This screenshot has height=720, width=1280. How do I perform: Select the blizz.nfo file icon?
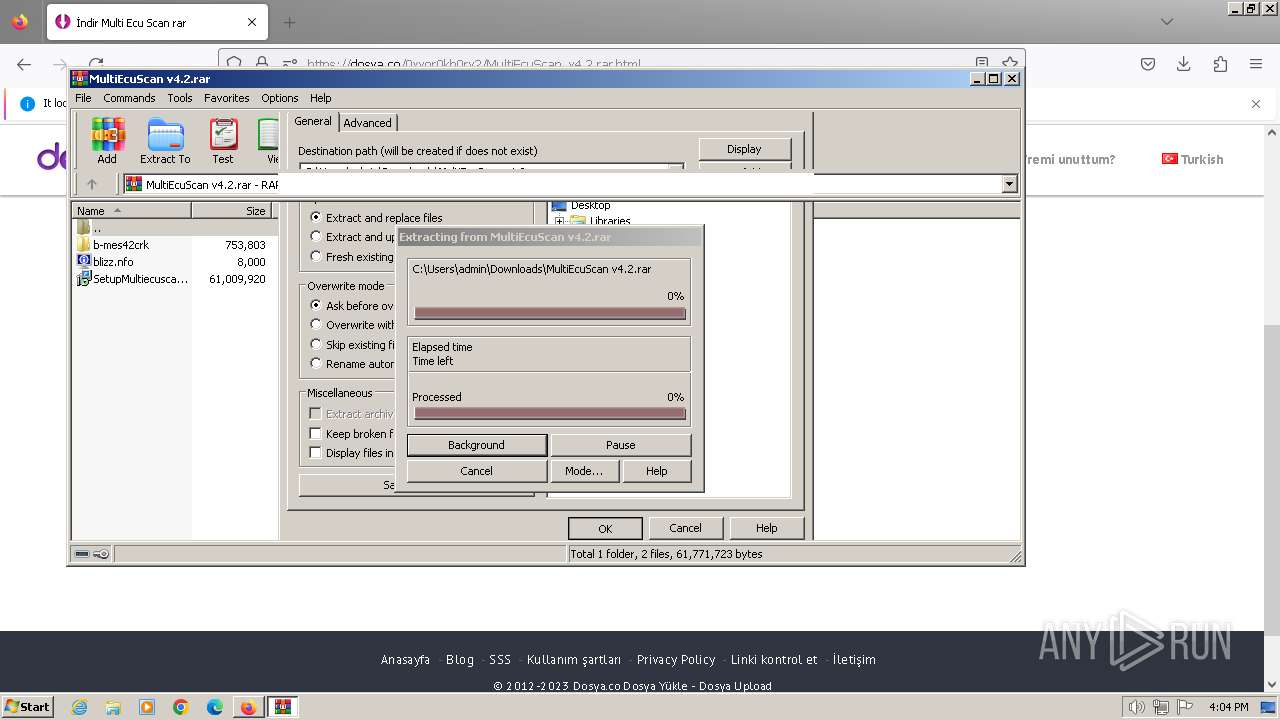tap(84, 262)
